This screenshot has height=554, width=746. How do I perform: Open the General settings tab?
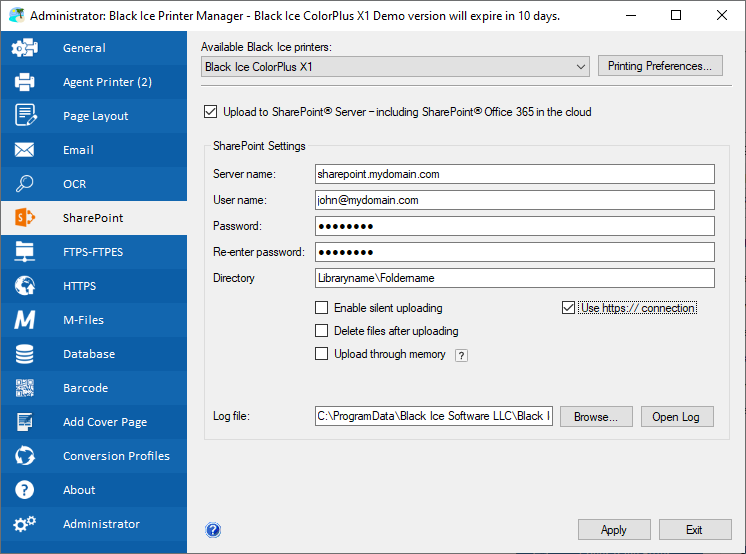(94, 48)
